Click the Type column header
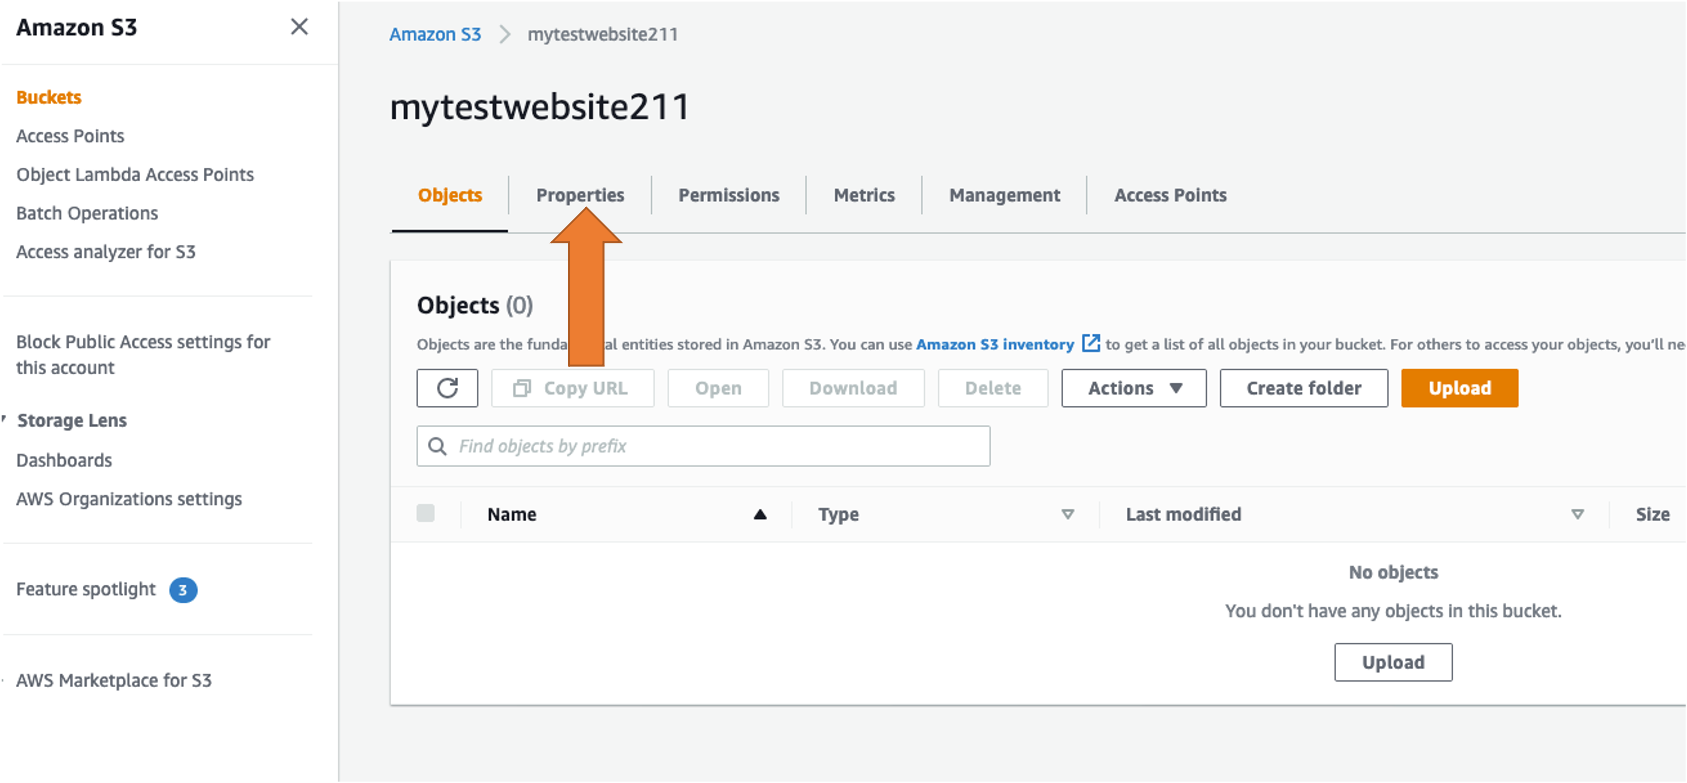1687x783 pixels. [838, 514]
